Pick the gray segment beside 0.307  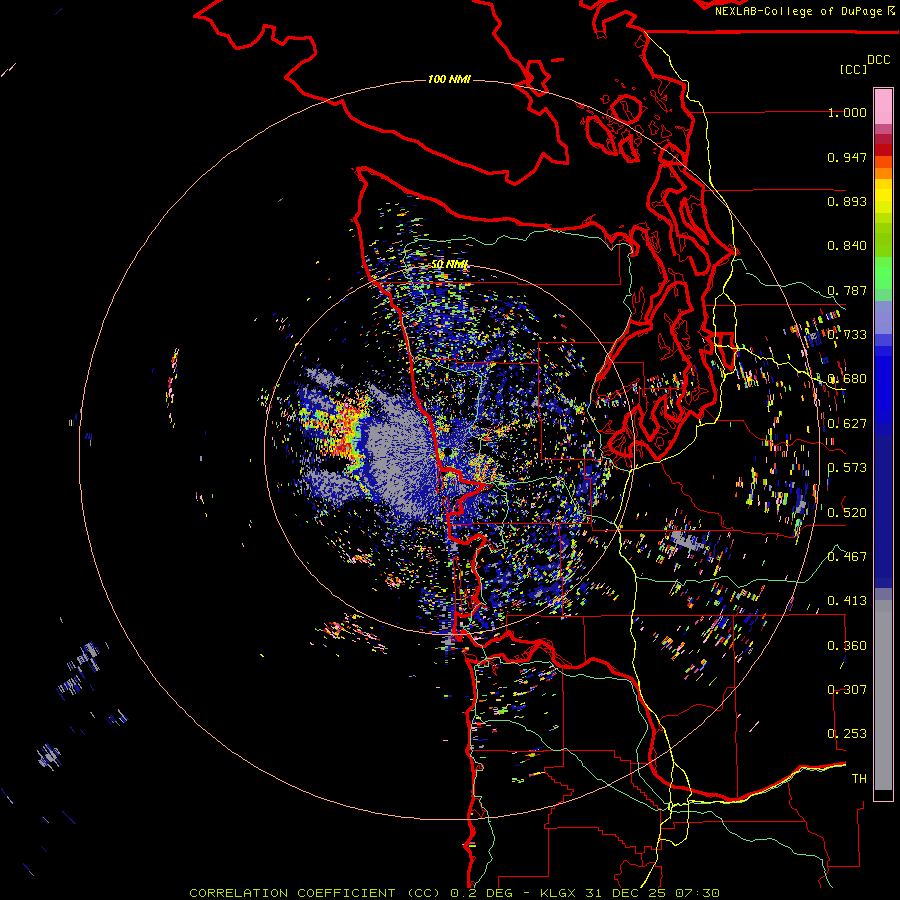click(x=883, y=695)
